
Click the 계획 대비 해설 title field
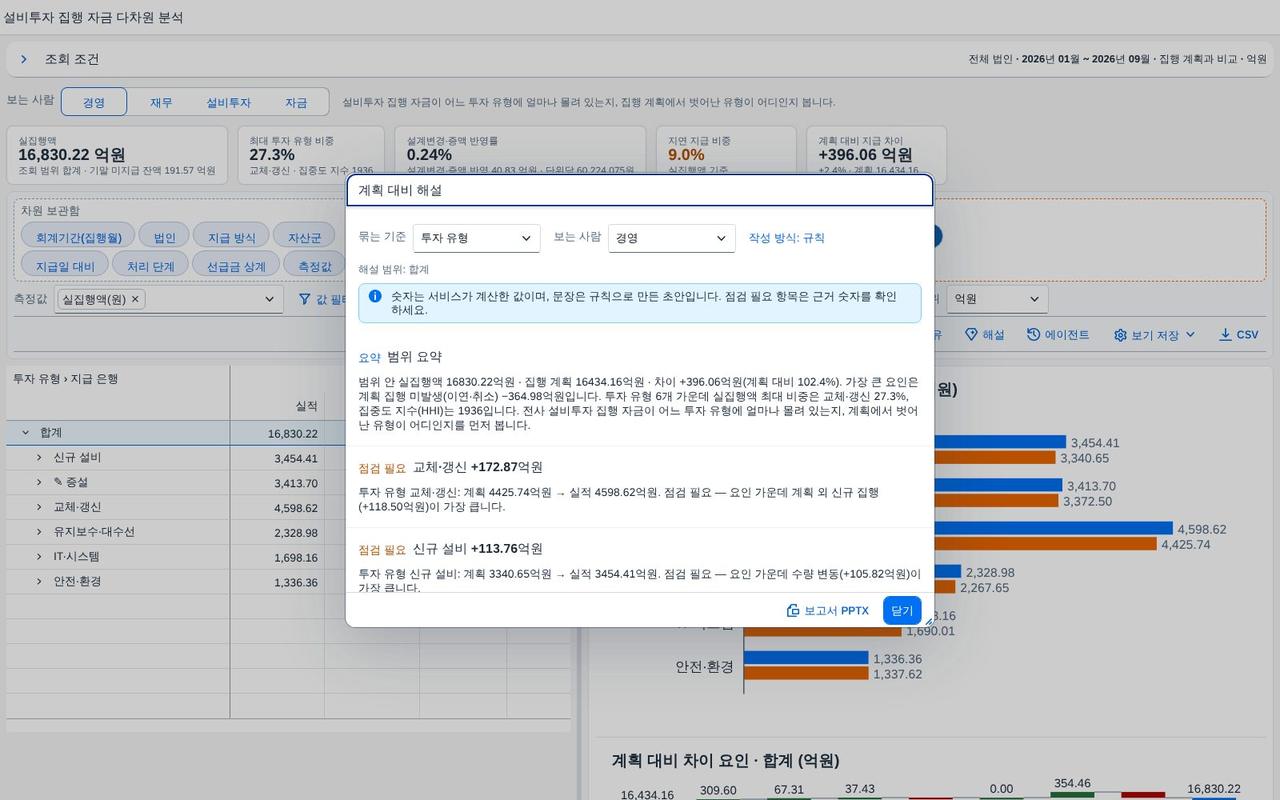pyautogui.click(x=640, y=190)
